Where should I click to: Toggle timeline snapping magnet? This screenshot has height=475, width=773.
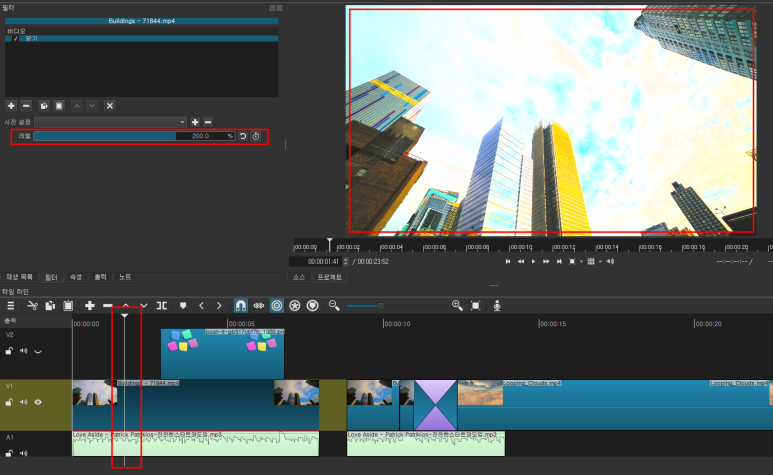coord(241,306)
